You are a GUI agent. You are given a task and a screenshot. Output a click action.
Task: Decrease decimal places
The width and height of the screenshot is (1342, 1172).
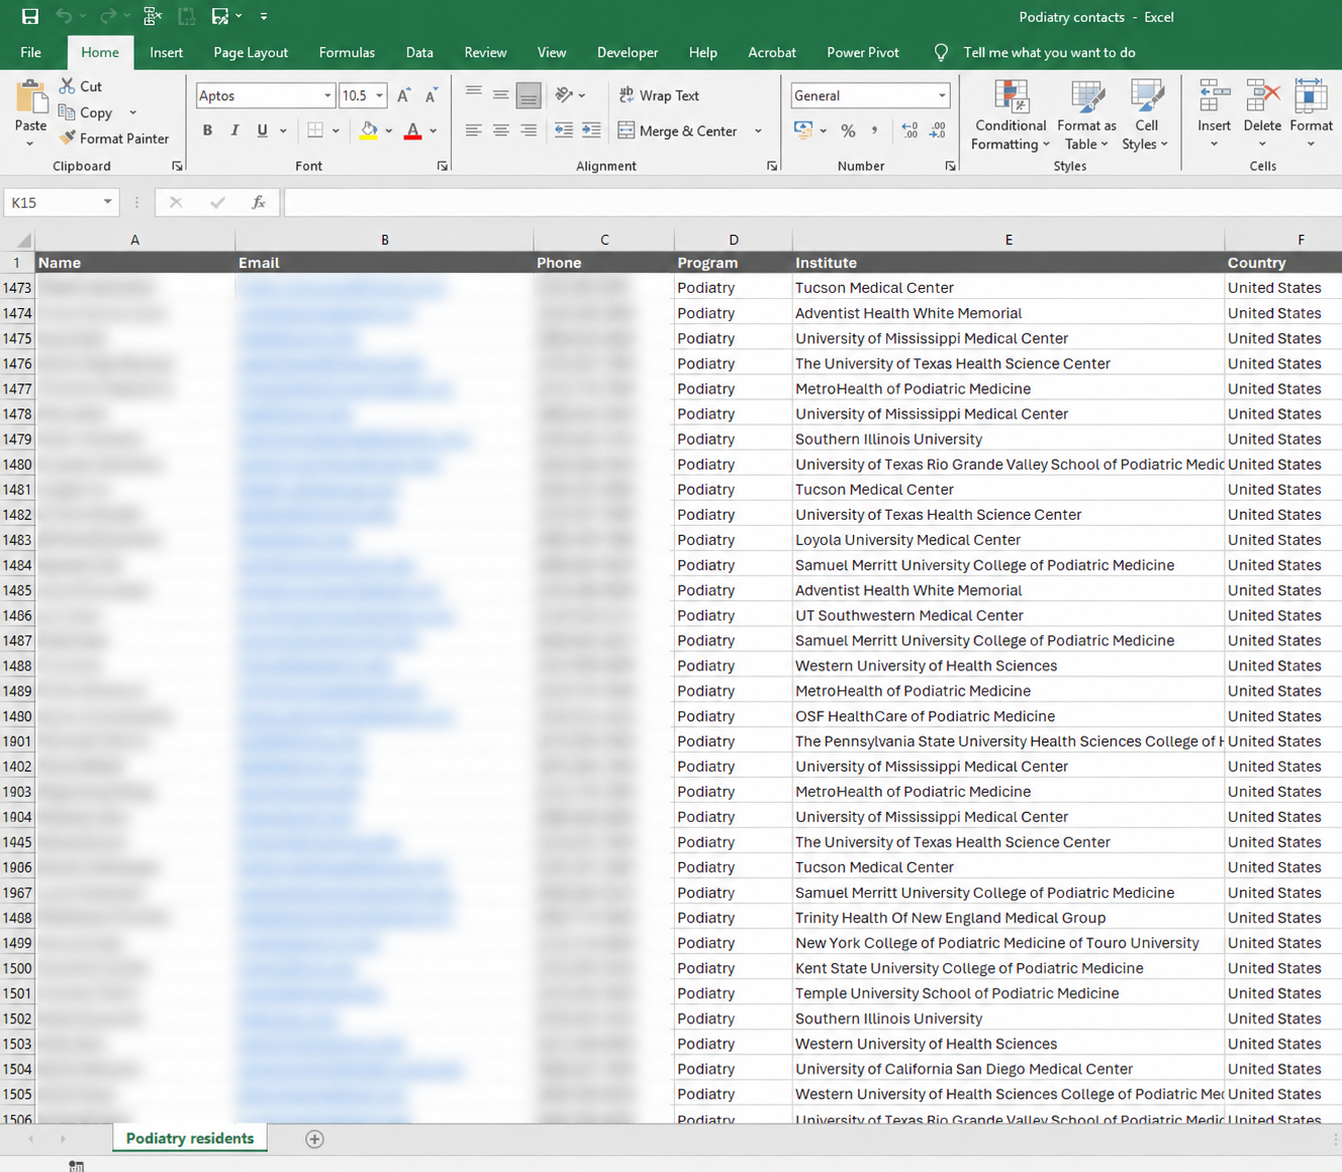(x=937, y=130)
